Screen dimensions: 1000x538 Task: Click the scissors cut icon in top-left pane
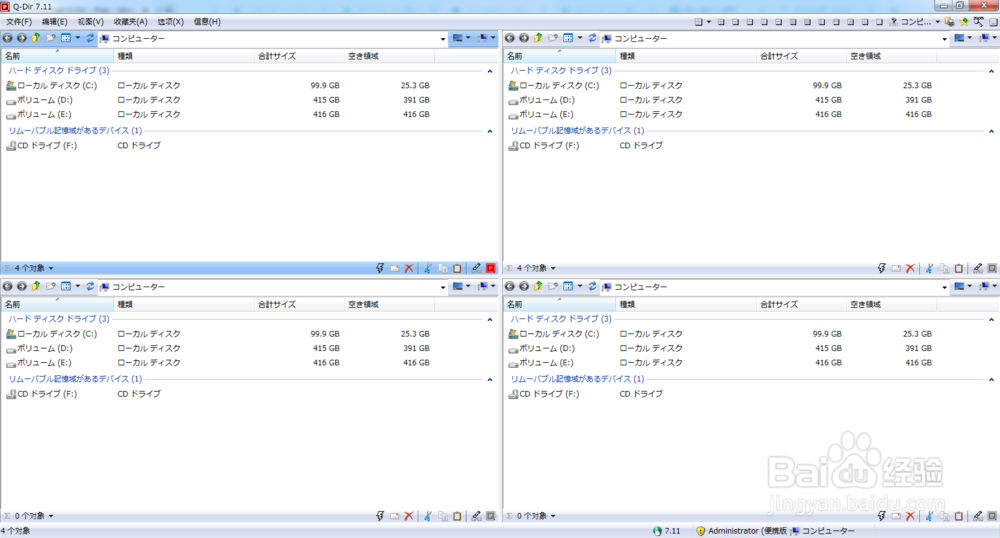click(428, 268)
